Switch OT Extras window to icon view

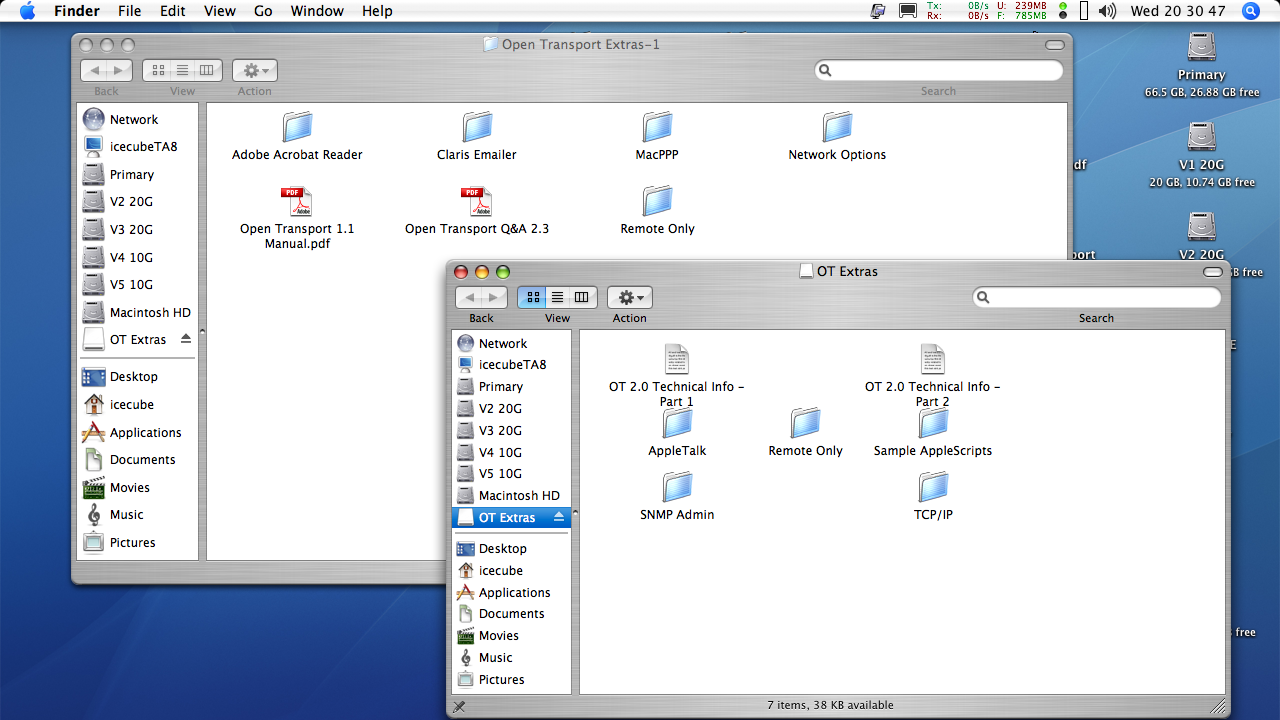pos(532,297)
